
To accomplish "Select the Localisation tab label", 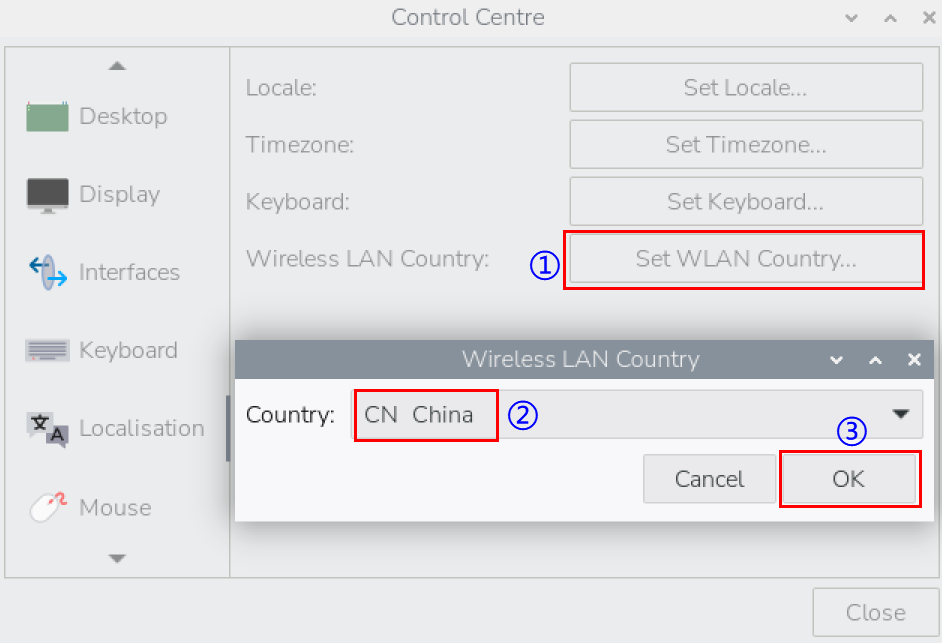I will 141,428.
